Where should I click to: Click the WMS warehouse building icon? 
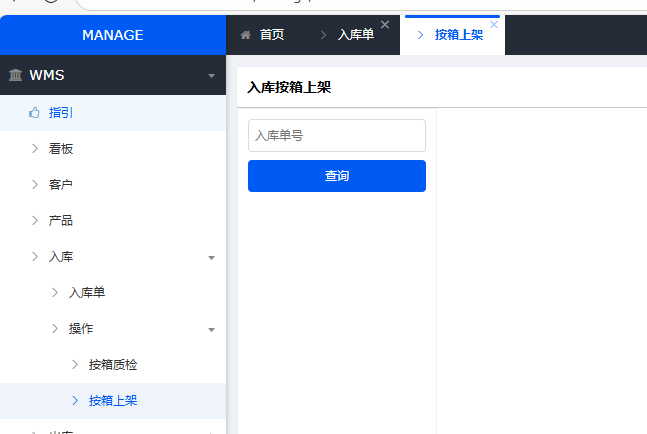tap(16, 75)
